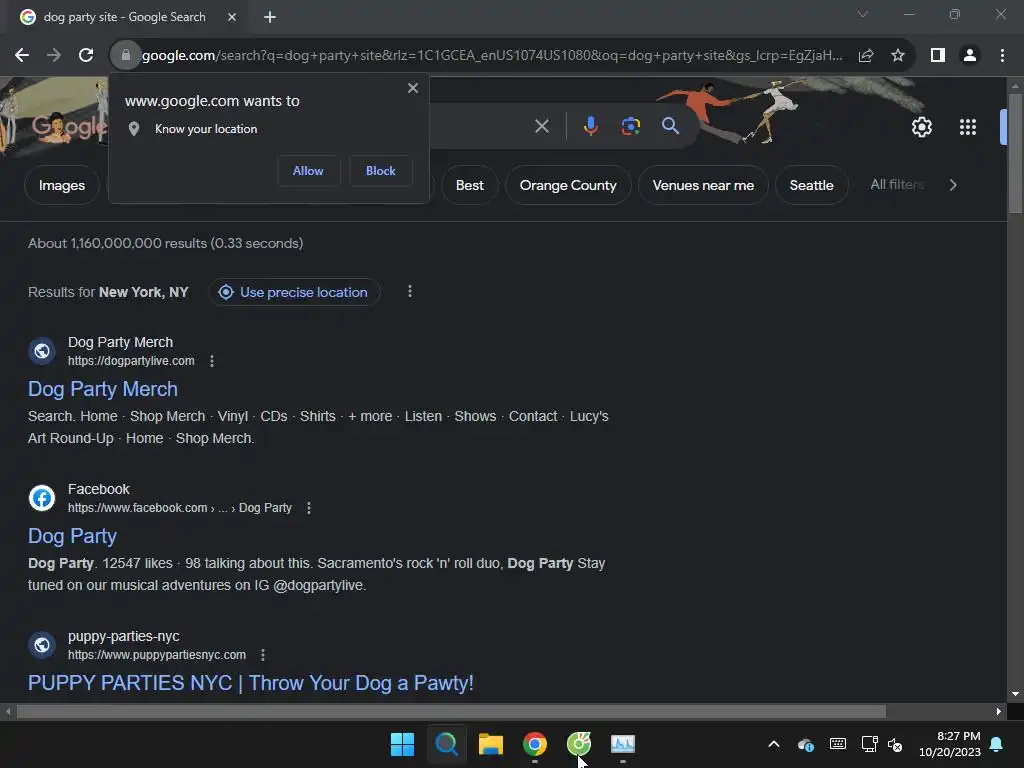Click the vertical scrollbar thumb
This screenshot has height=768, width=1024.
tap(1015, 153)
